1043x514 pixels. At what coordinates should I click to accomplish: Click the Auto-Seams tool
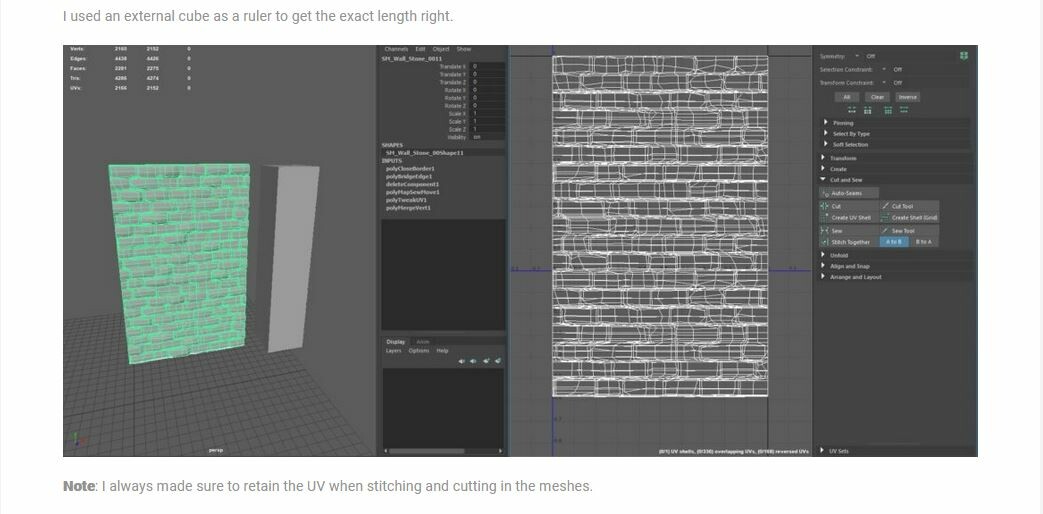coord(849,193)
